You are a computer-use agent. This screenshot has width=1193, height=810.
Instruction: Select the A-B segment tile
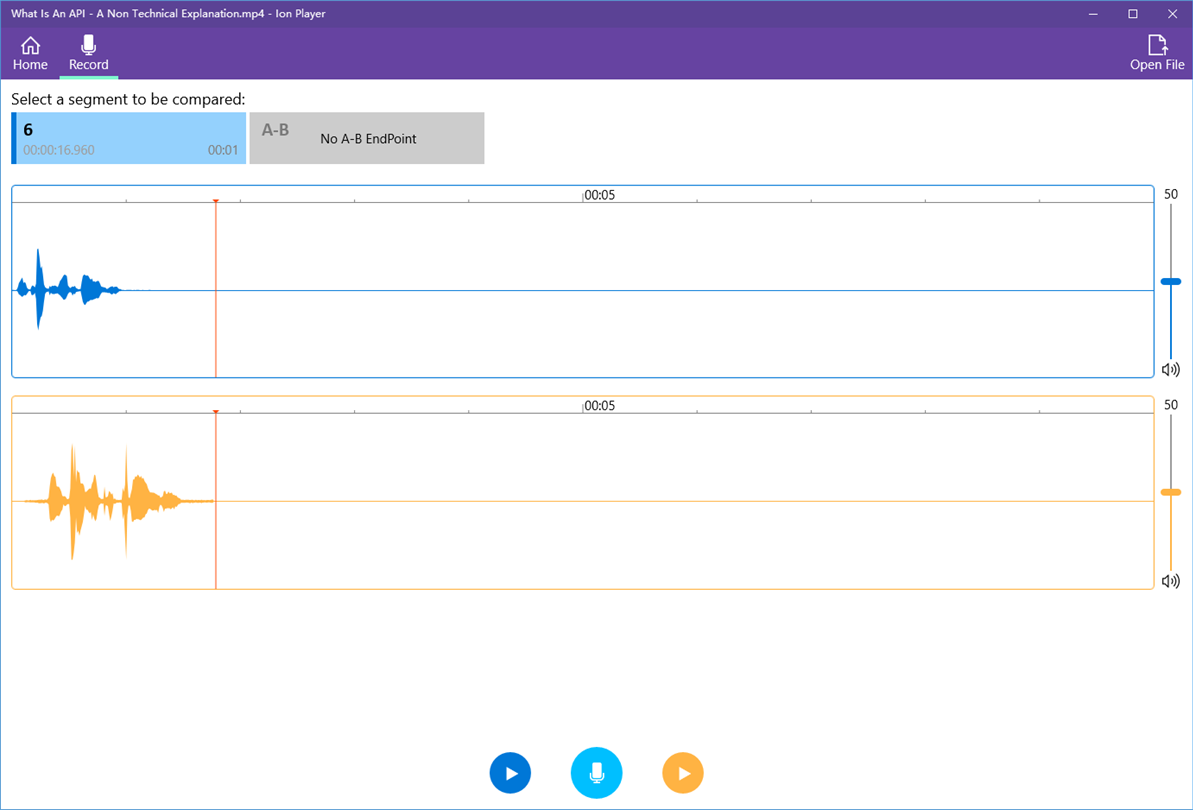pyautogui.click(x=367, y=138)
